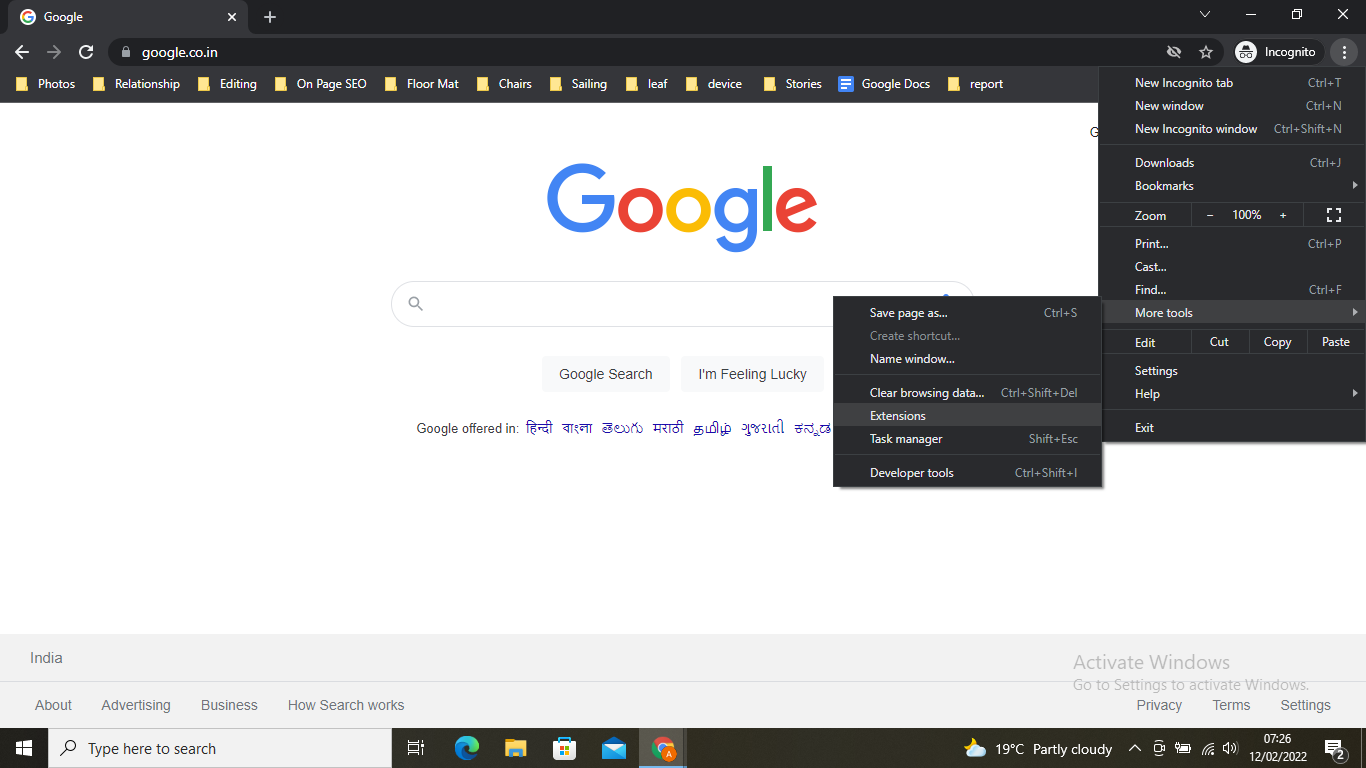1366x768 pixels.
Task: Expand the Bookmarks submenu
Action: click(1232, 186)
